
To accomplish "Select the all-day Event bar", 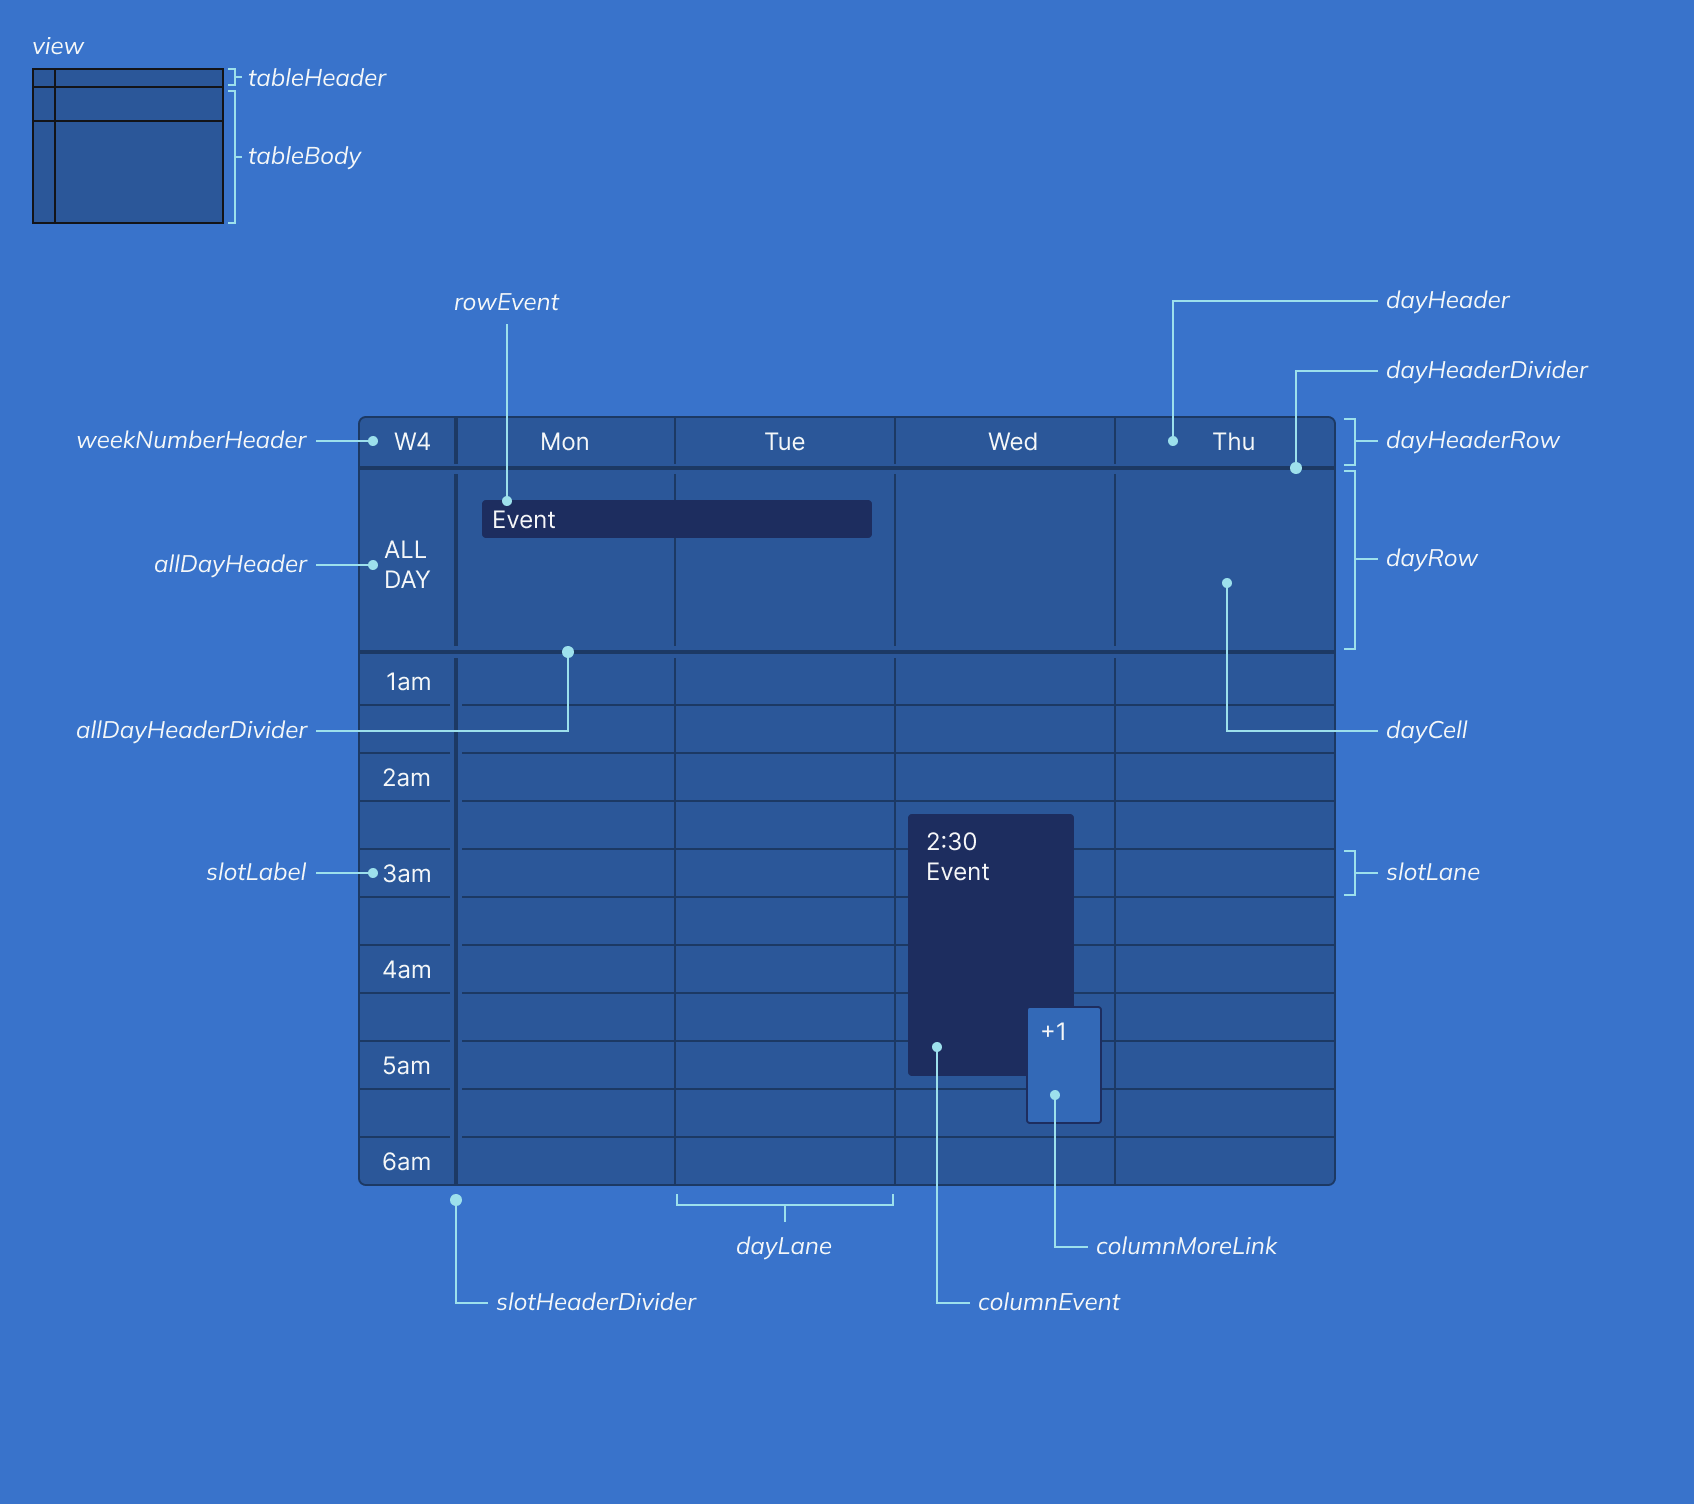I will 676,519.
